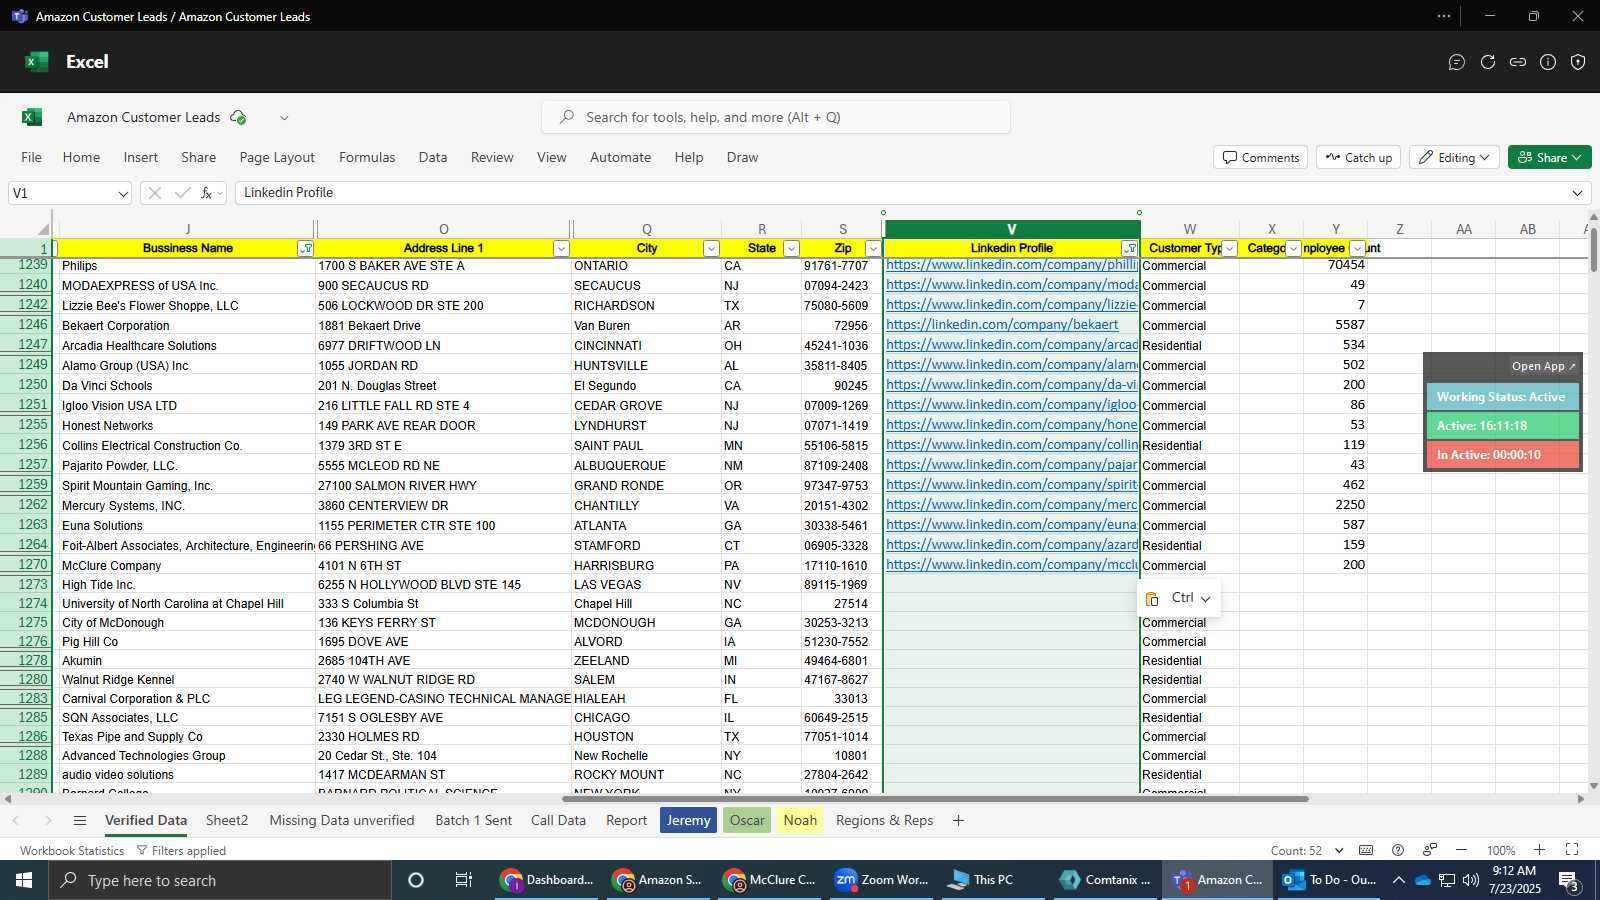Image resolution: width=1600 pixels, height=900 pixels.
Task: Open Bekaert LinkedIn company link
Action: (x=1002, y=325)
